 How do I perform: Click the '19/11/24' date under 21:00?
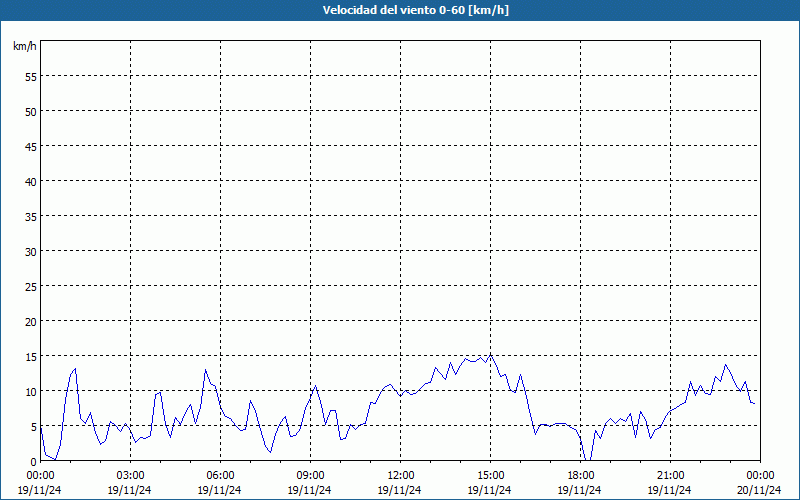click(x=670, y=490)
